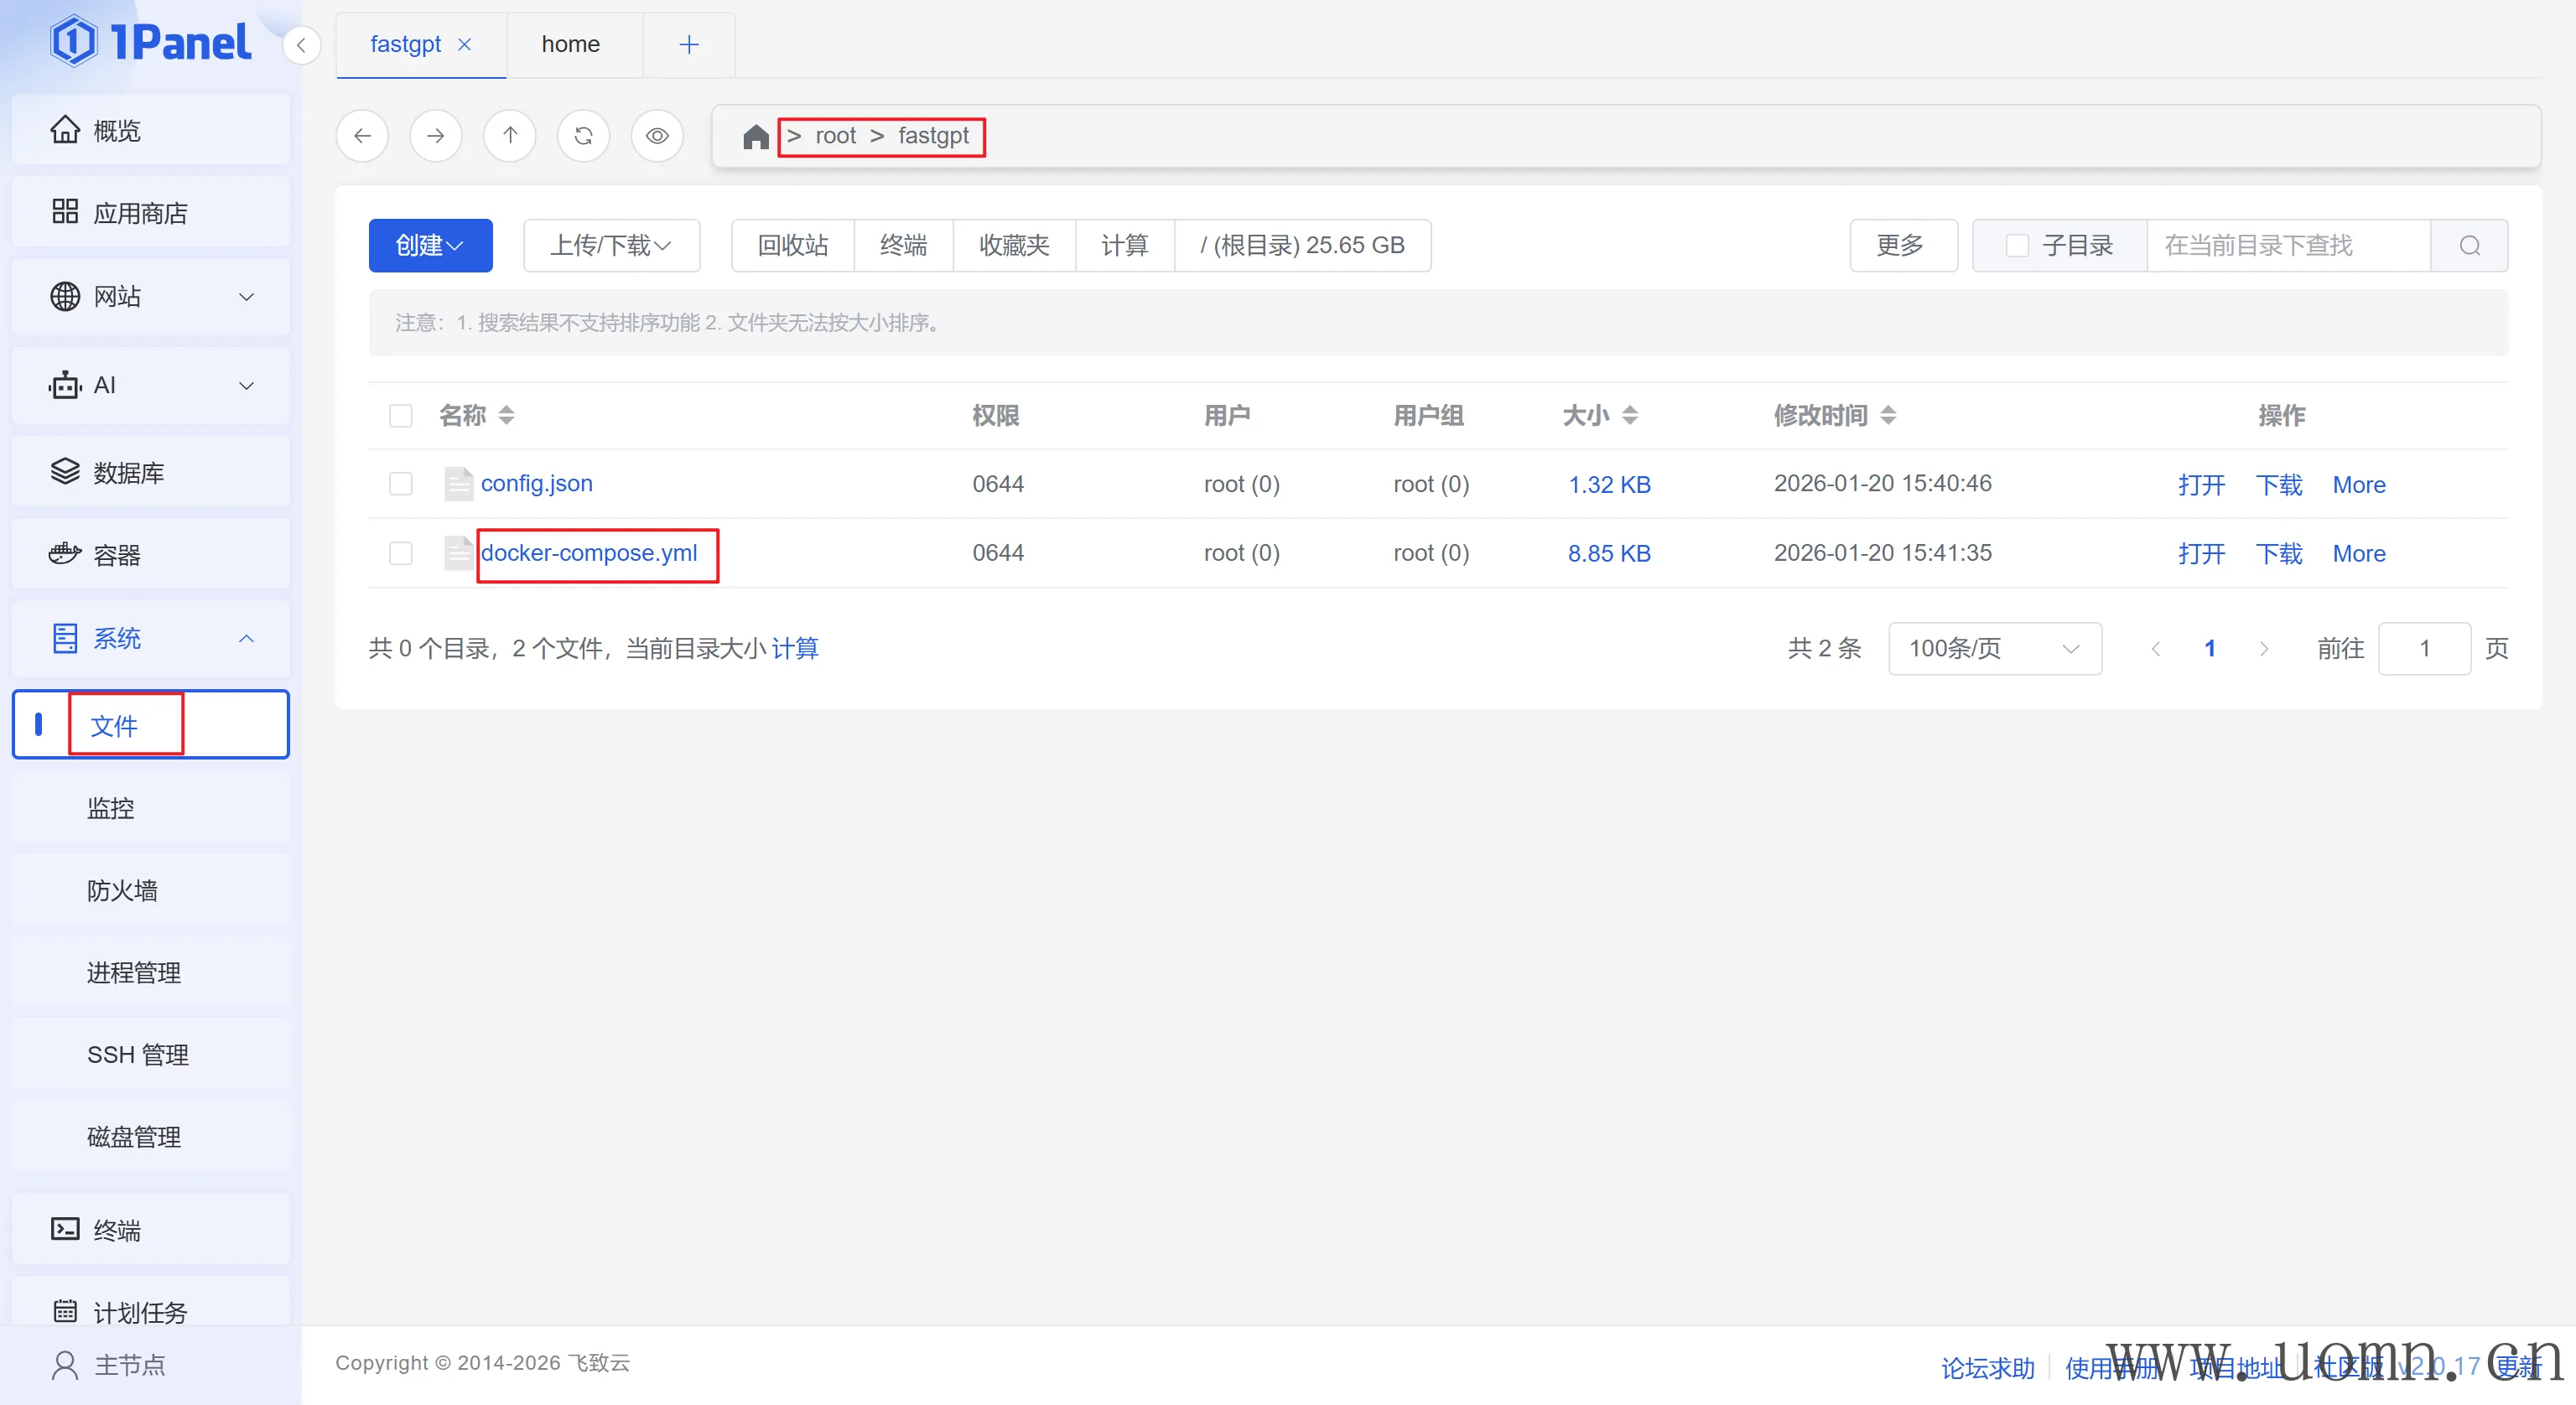The image size is (2576, 1405).
Task: Click the search current directory input field
Action: click(x=2287, y=245)
